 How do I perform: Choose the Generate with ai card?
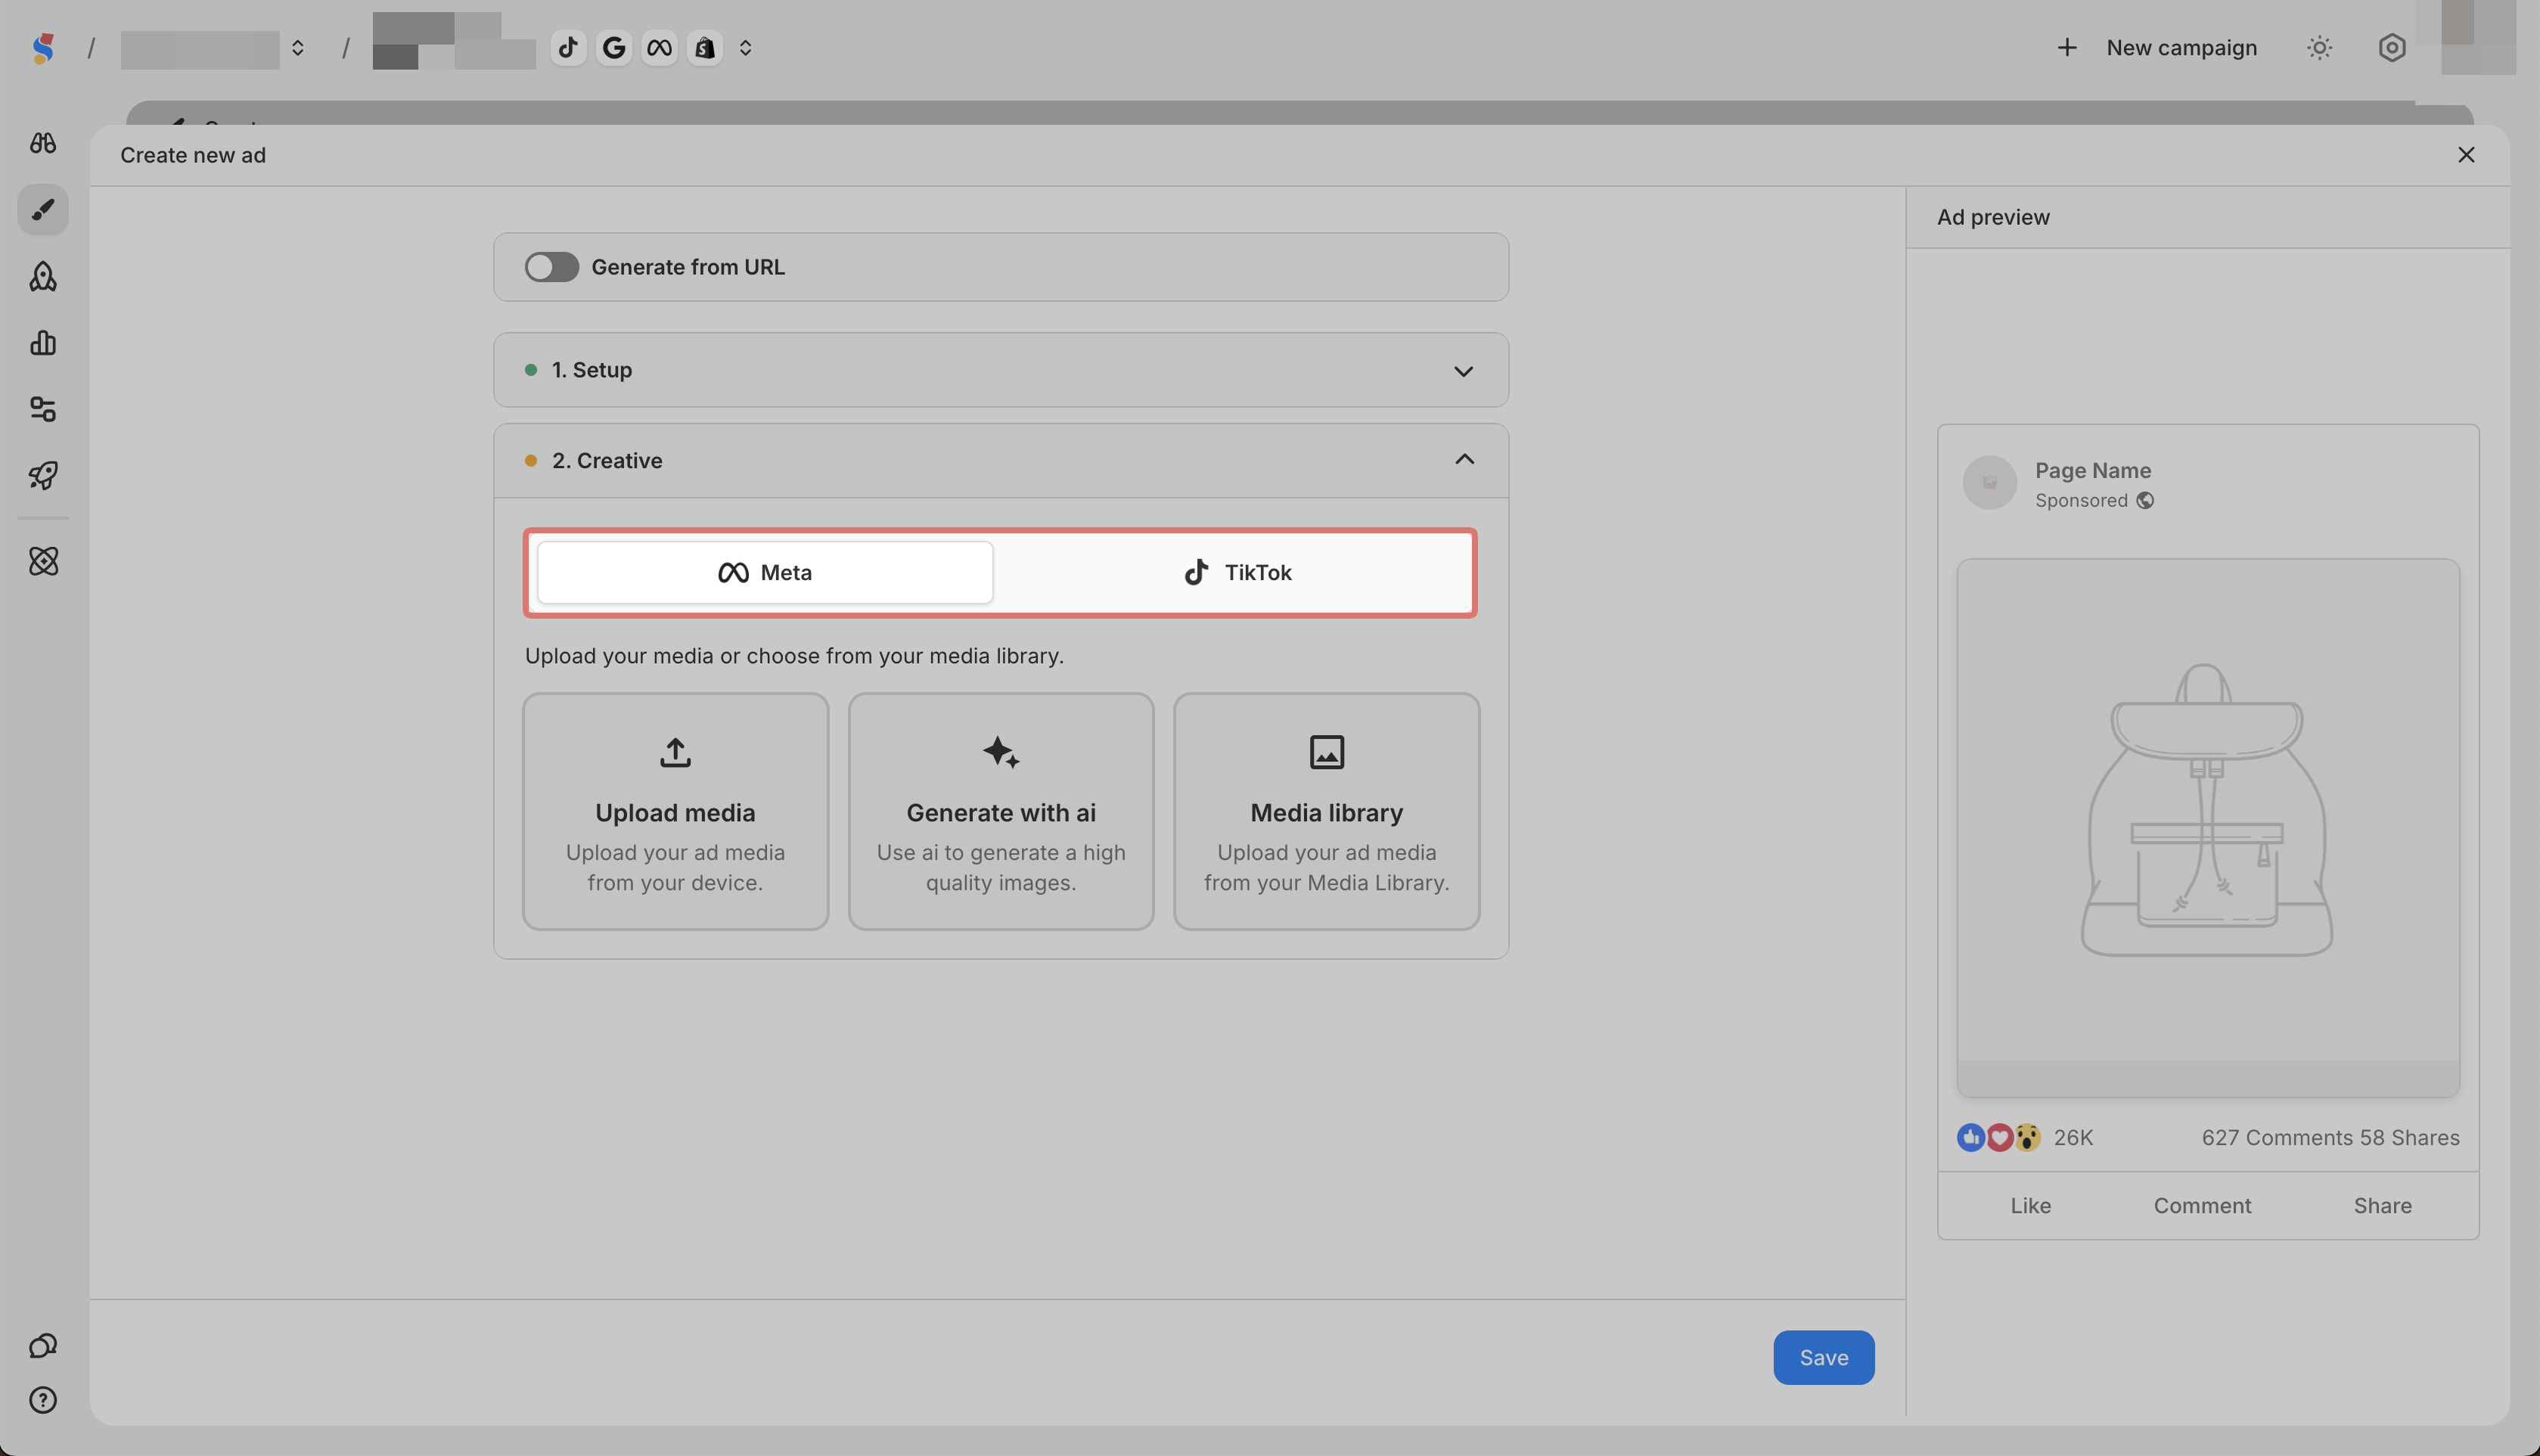click(1001, 811)
